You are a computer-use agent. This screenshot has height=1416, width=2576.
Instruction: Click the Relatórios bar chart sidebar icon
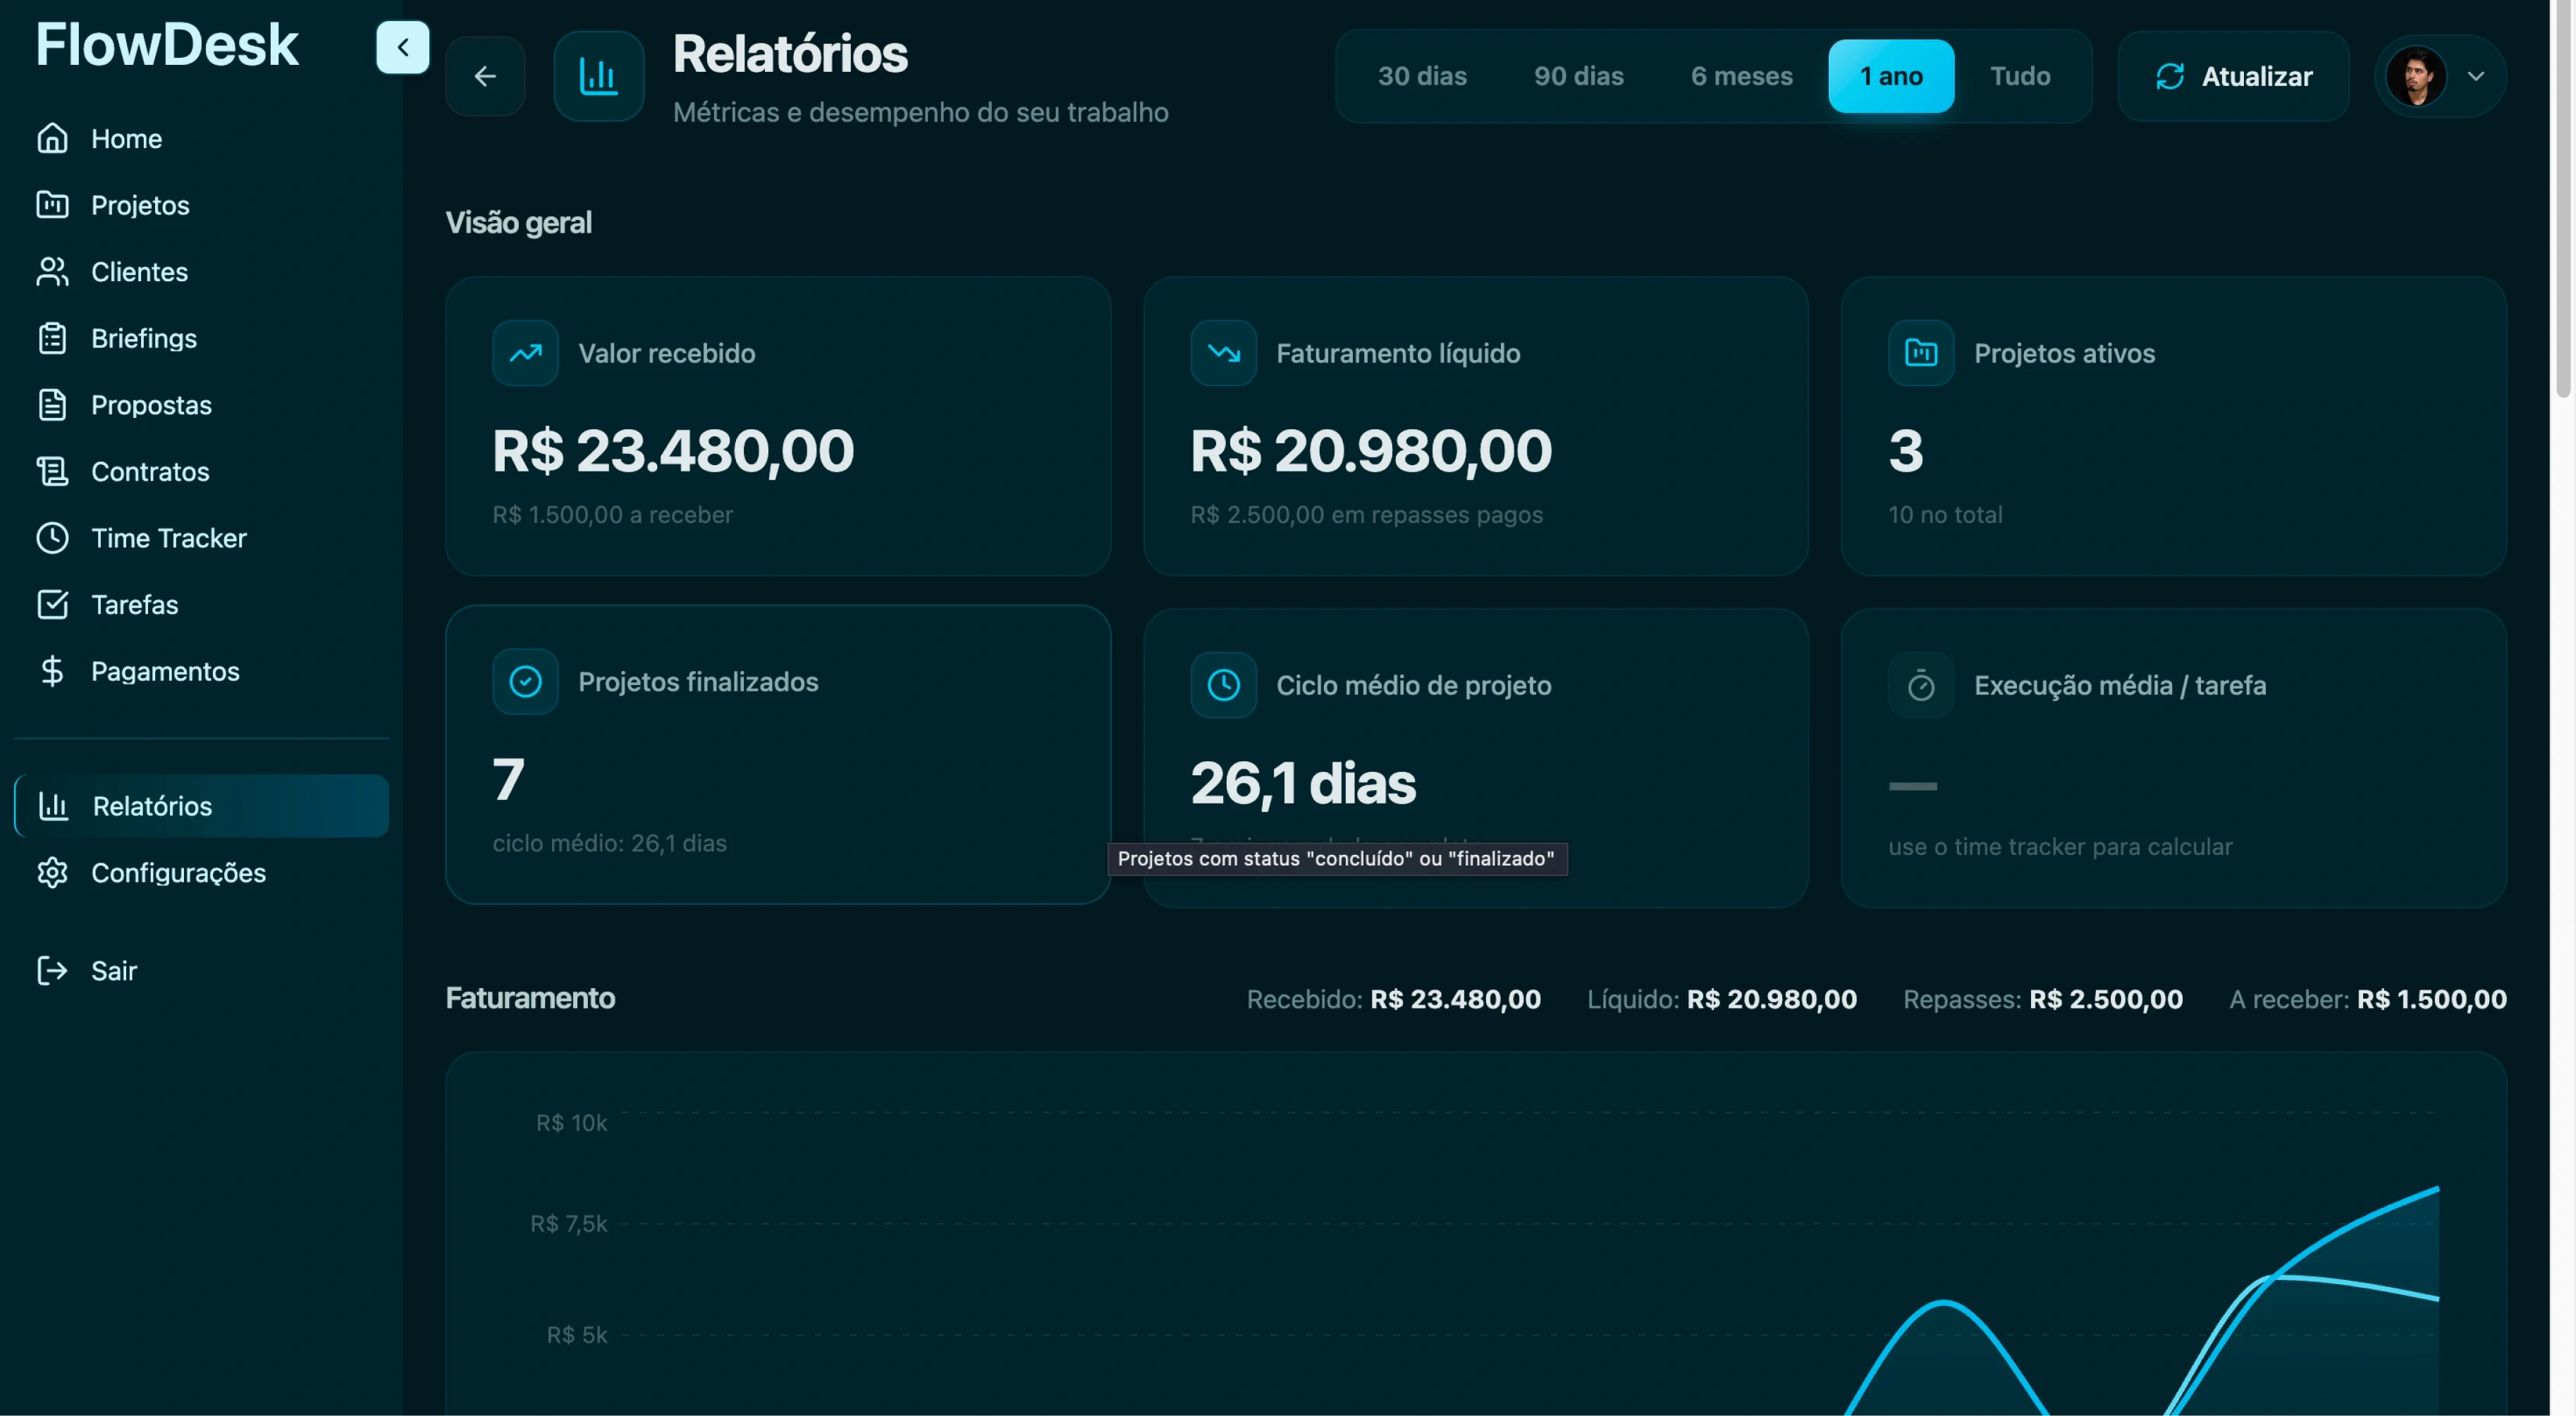tap(53, 805)
